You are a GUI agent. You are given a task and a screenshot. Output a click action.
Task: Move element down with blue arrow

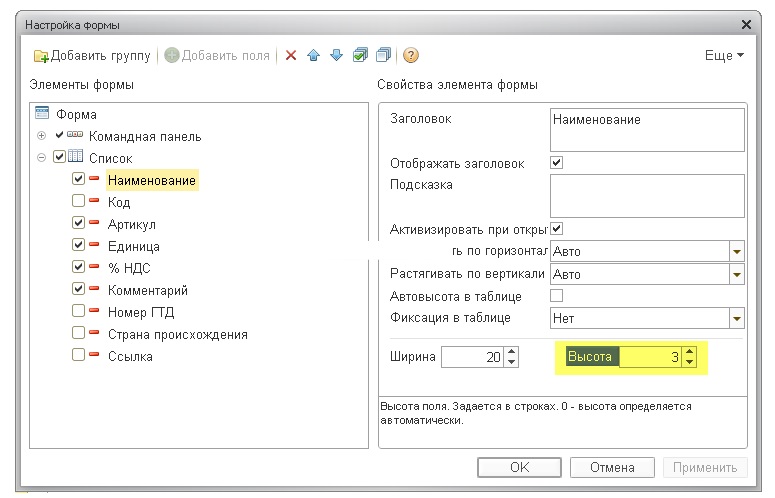pos(337,55)
